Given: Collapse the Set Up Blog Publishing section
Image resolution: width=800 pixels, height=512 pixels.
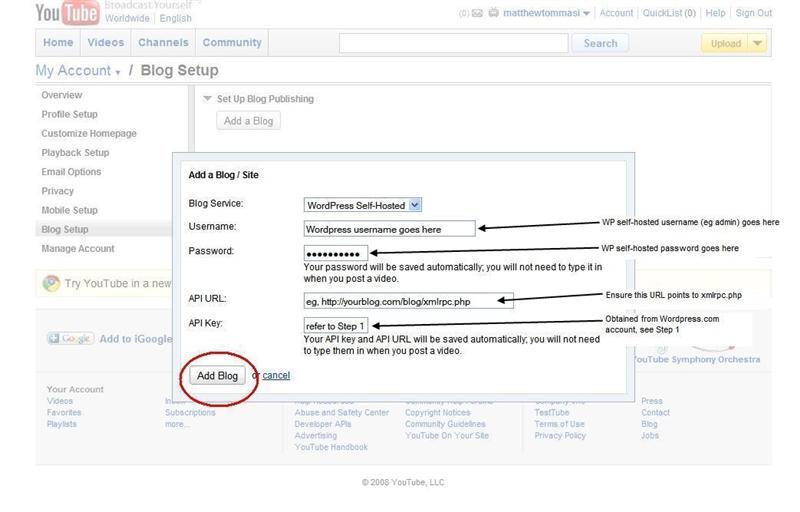Looking at the screenshot, I should click(208, 99).
